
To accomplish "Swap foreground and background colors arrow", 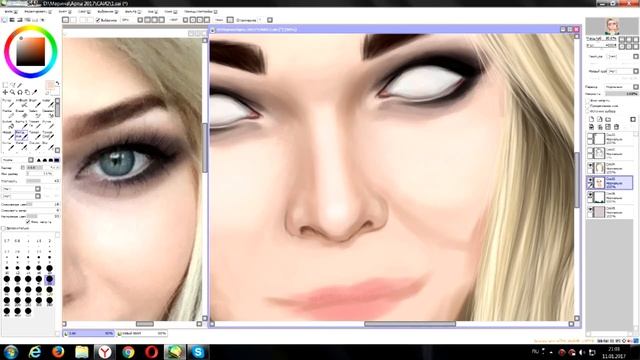I will tap(57, 83).
